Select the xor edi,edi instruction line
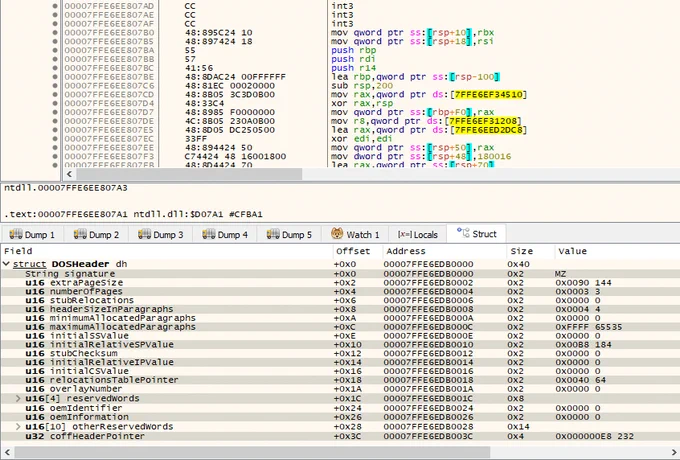 360,139
